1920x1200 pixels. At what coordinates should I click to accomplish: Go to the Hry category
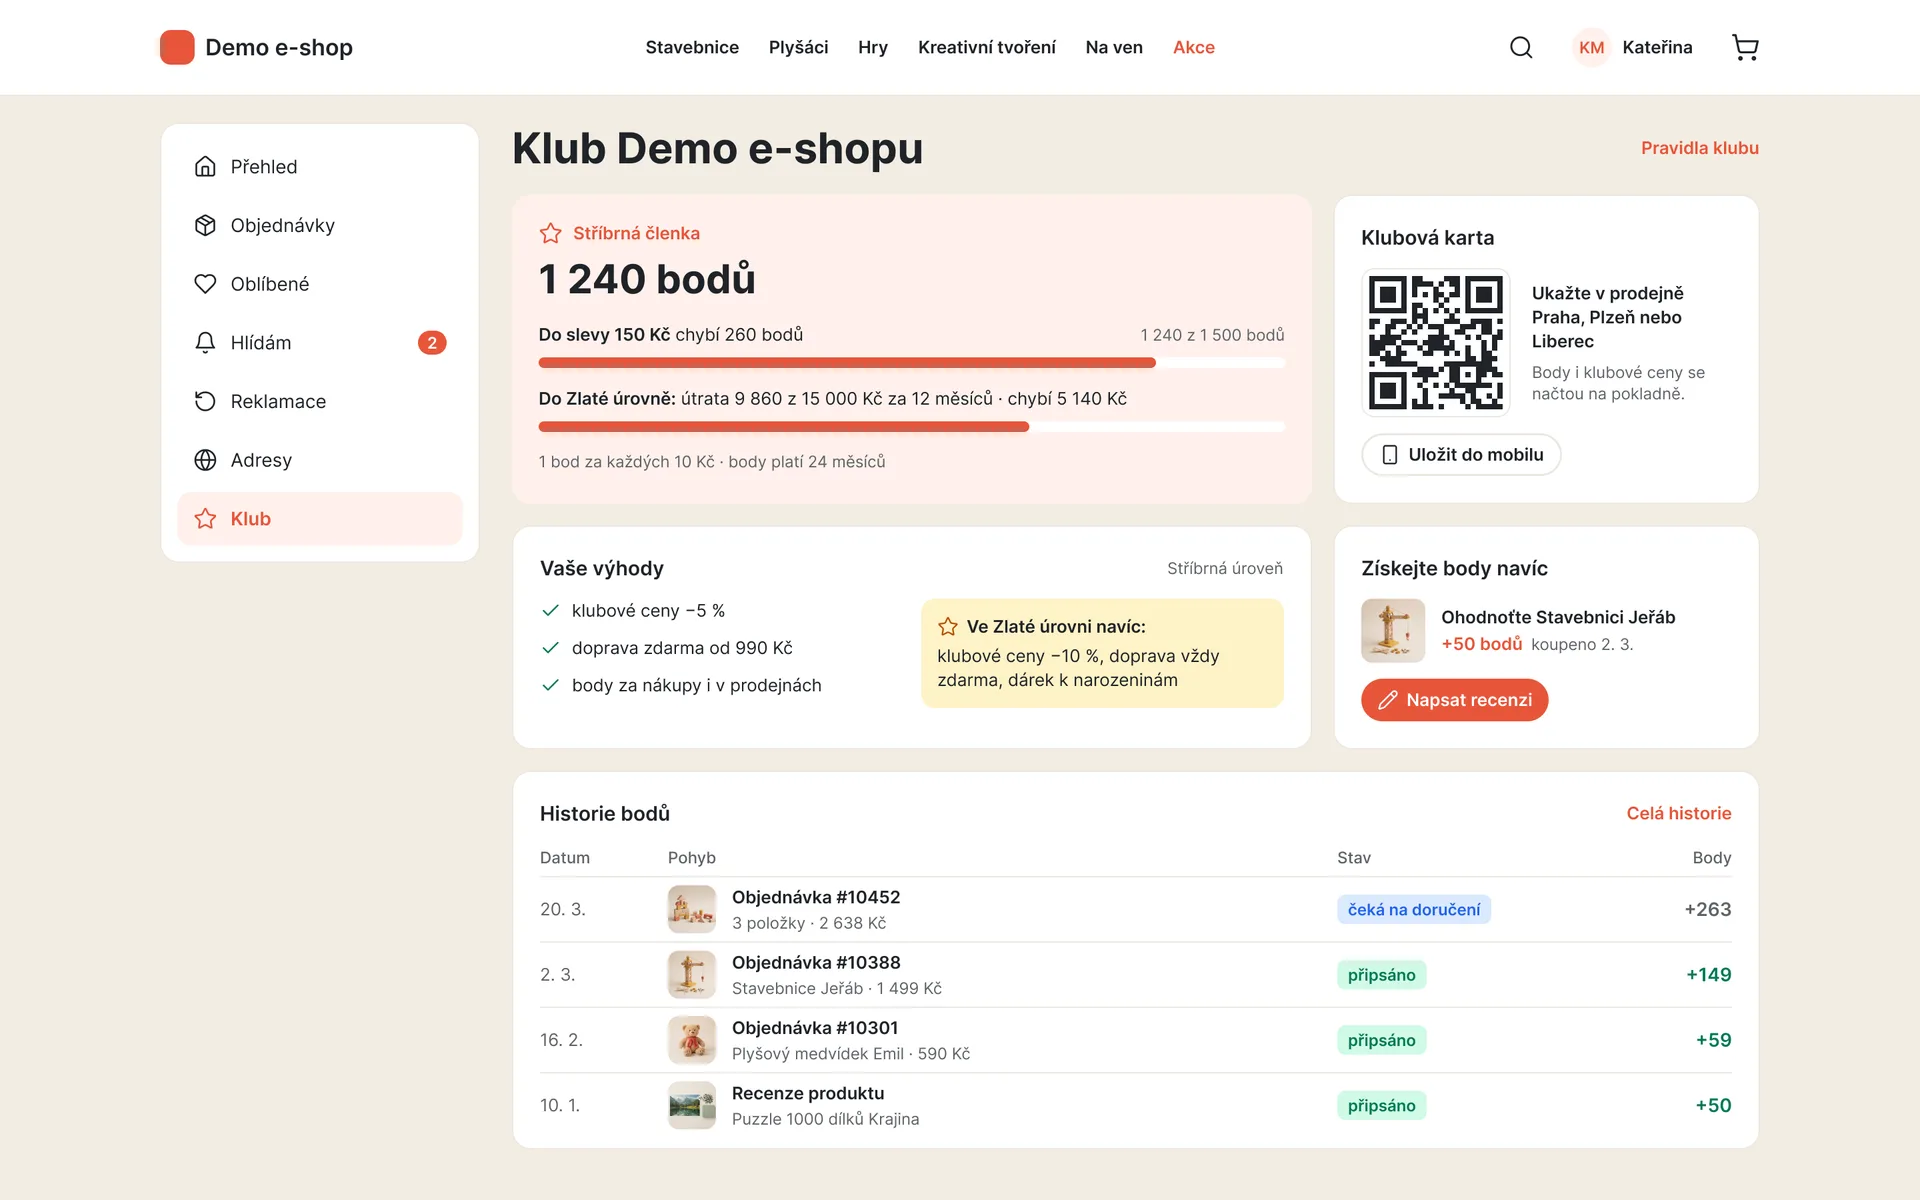coord(873,47)
